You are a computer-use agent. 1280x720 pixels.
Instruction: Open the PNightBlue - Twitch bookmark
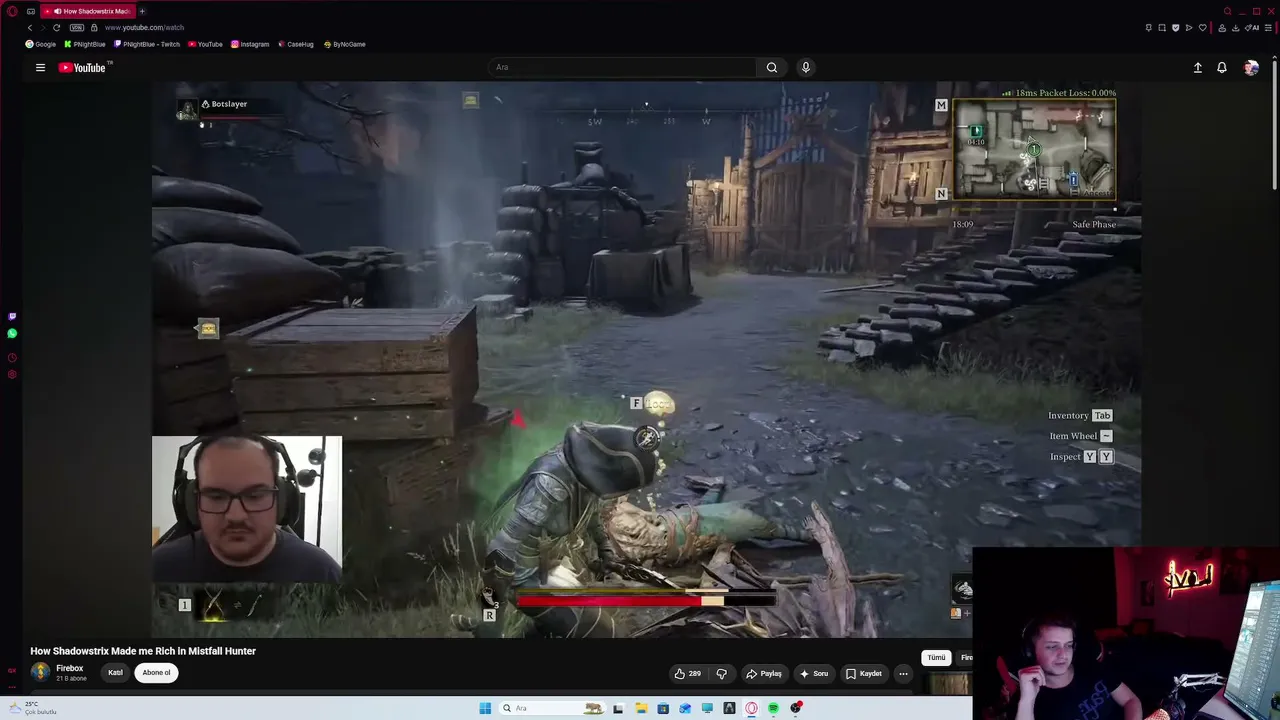tap(147, 44)
